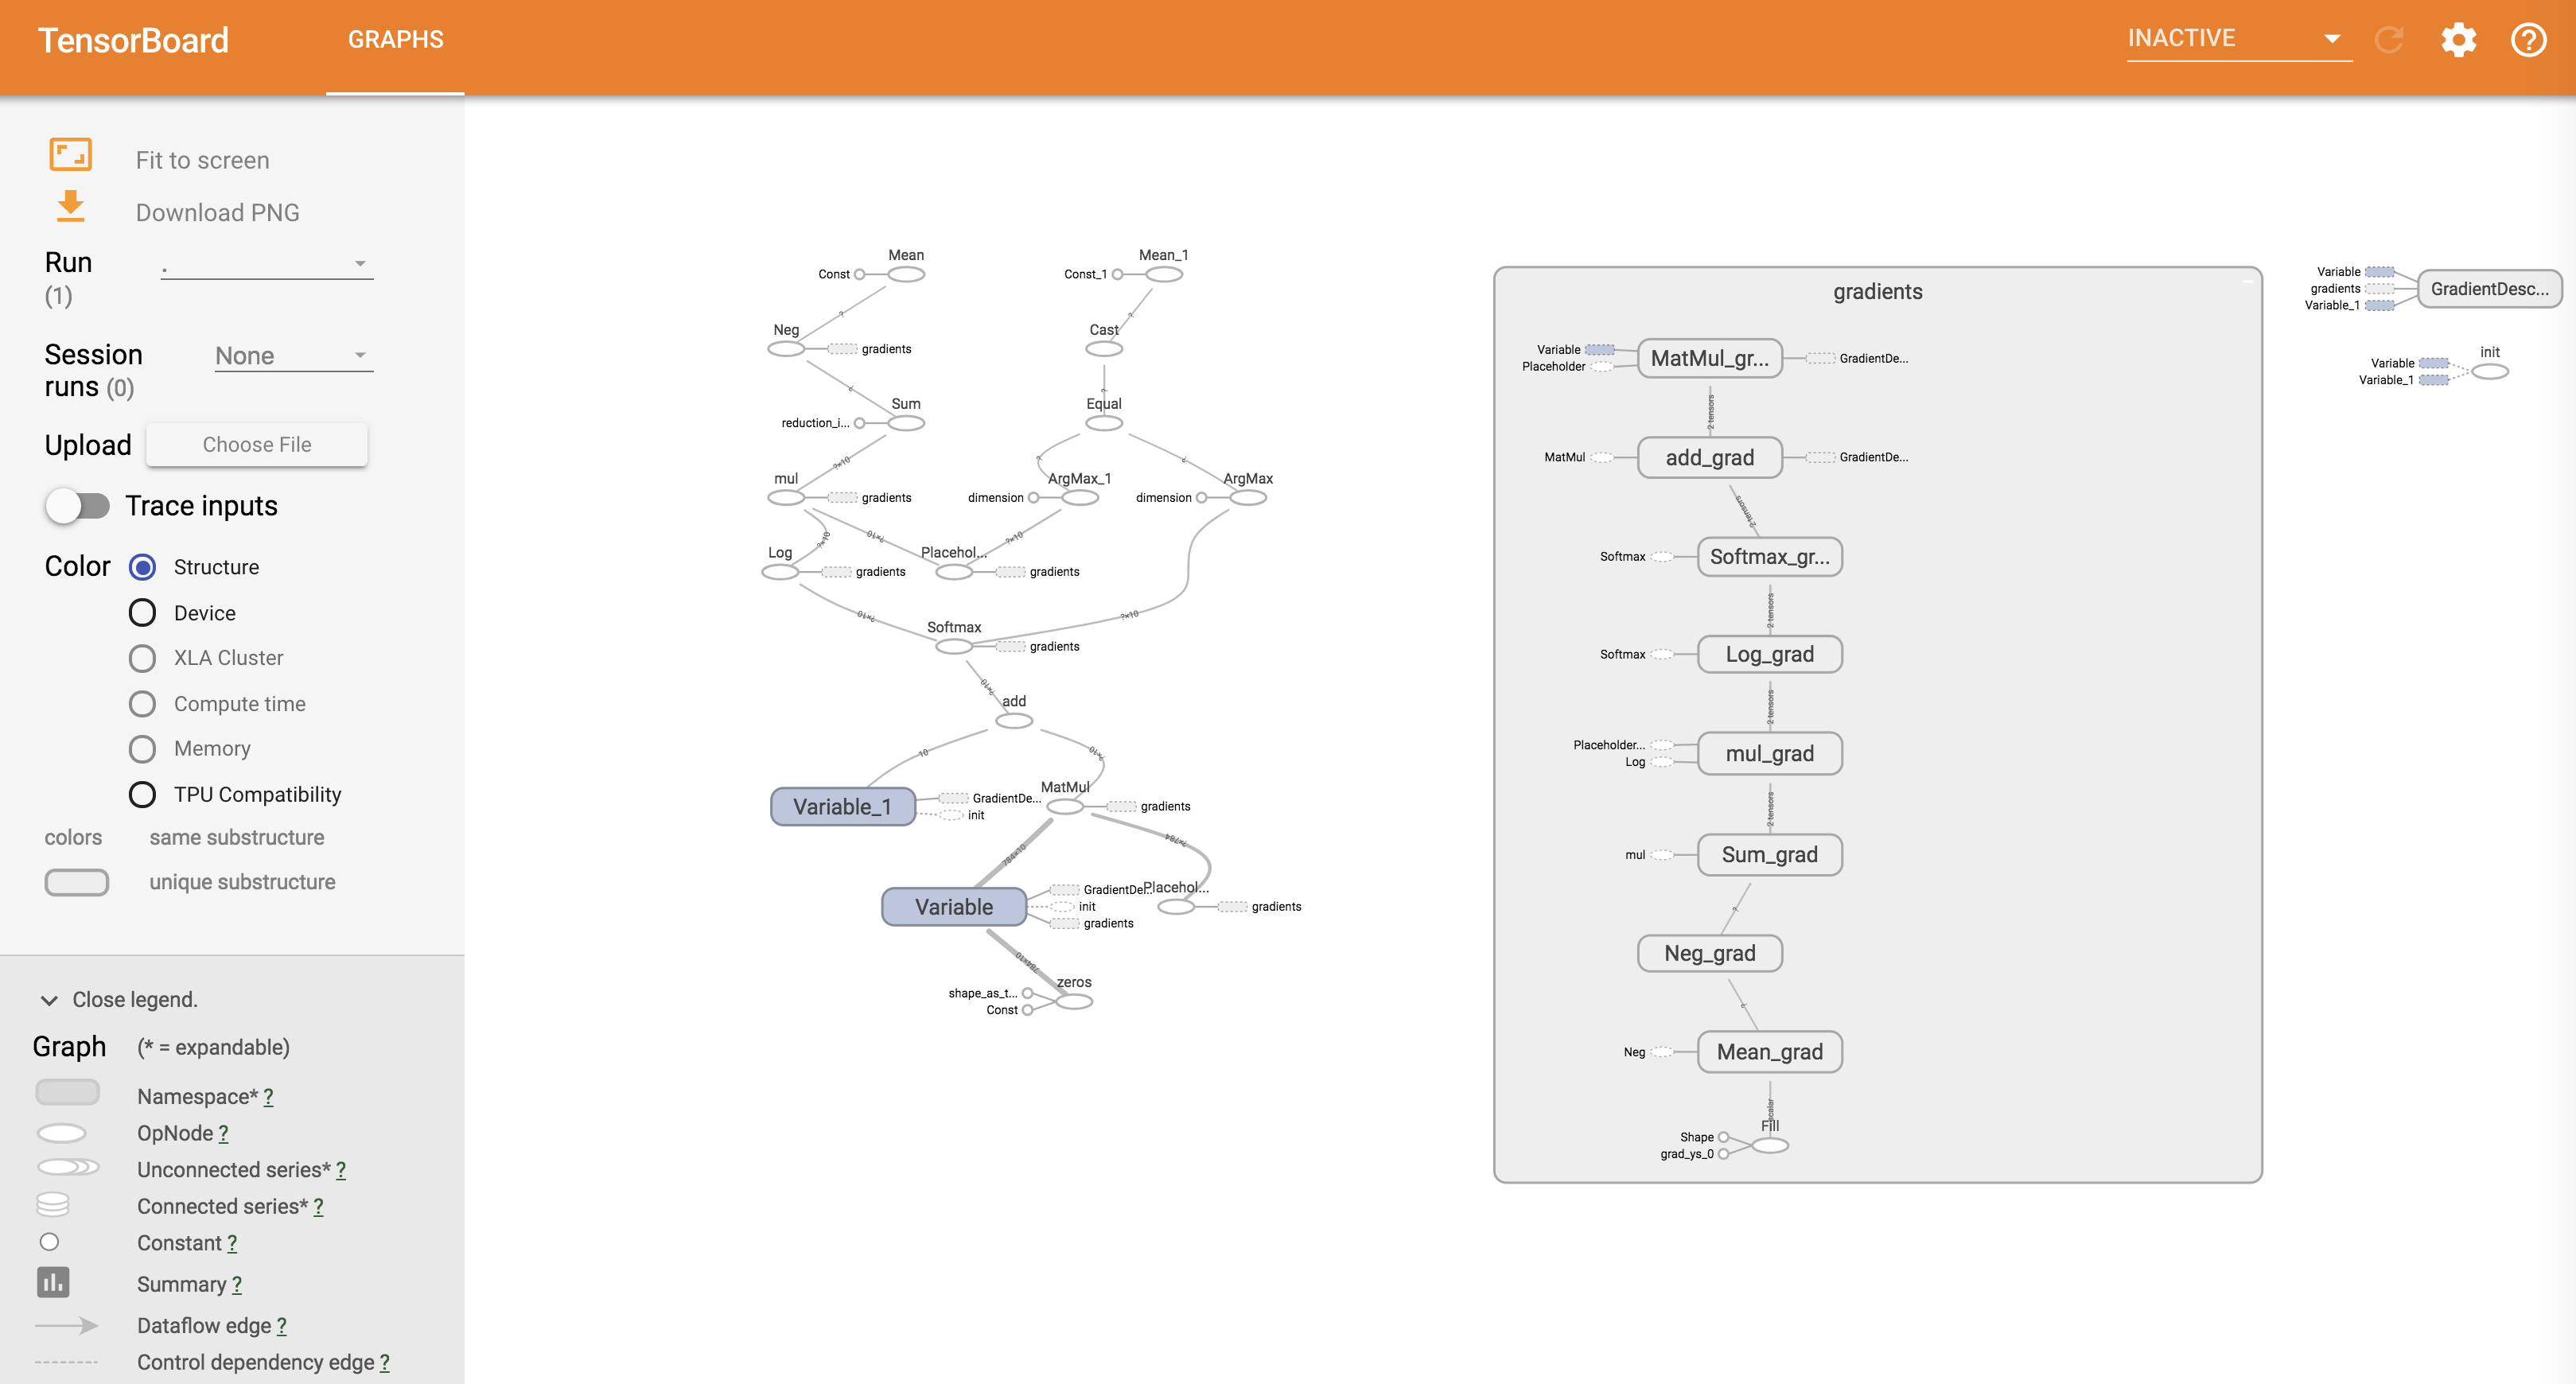
Task: Select the Device color radio button
Action: click(143, 612)
